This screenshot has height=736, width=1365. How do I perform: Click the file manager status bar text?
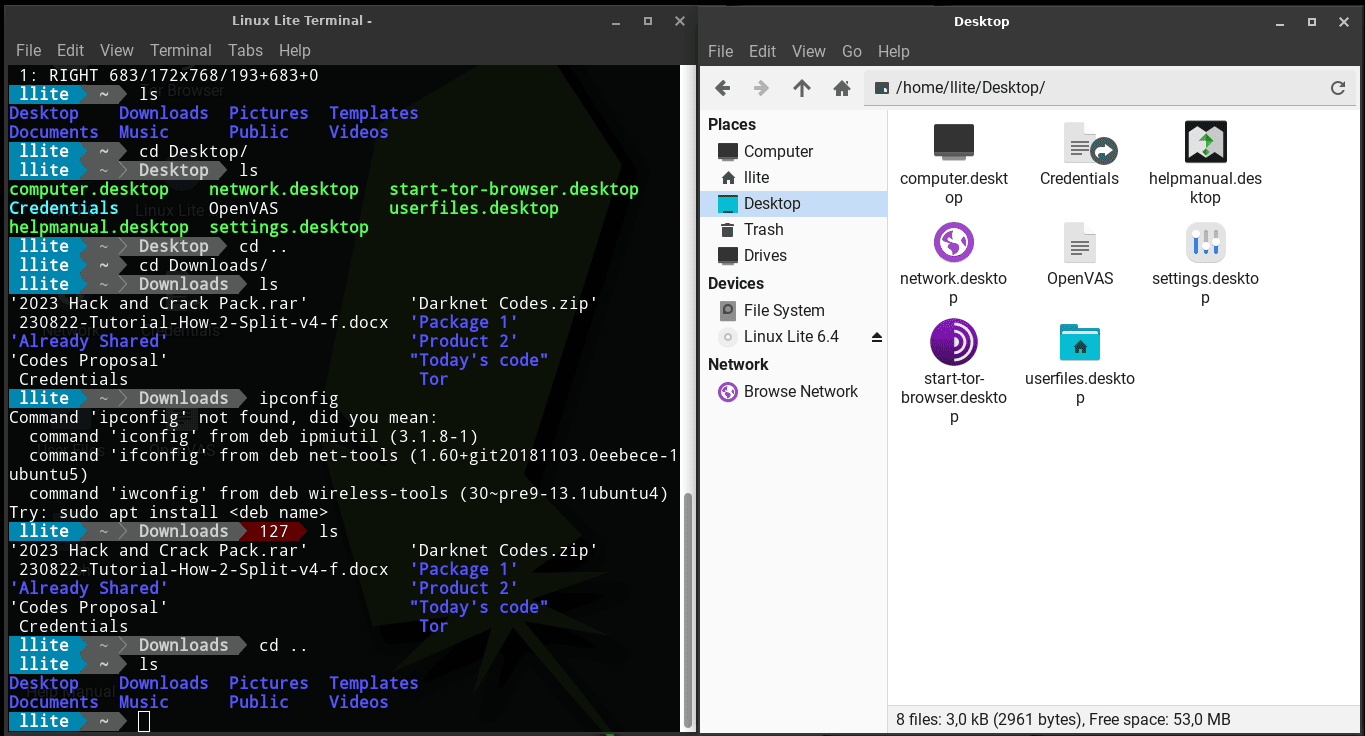[1063, 719]
